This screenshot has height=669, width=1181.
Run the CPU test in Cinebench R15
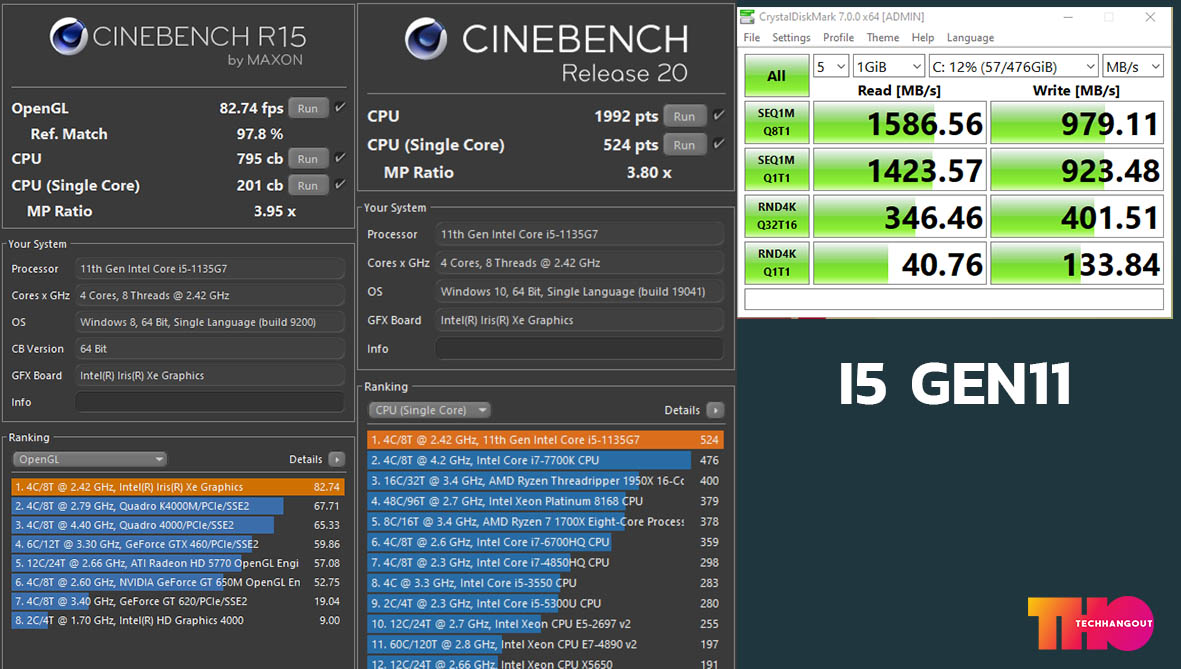308,158
